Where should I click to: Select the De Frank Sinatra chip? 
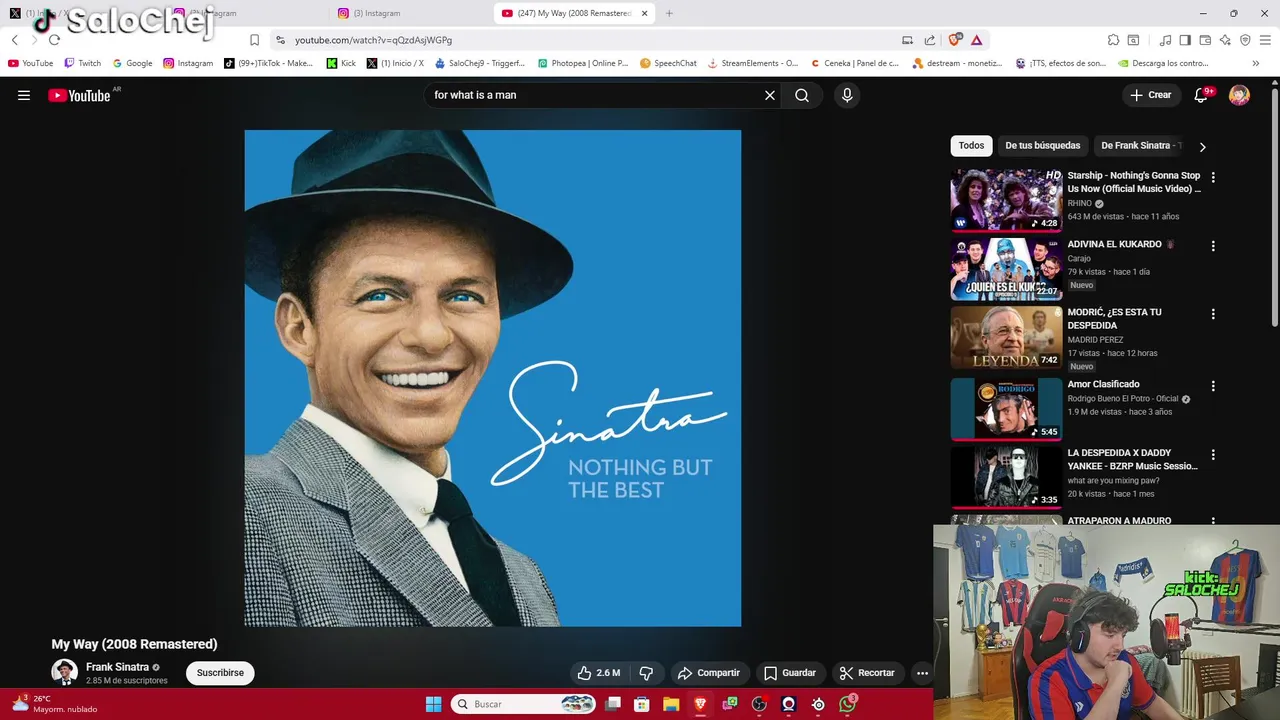click(x=1138, y=146)
